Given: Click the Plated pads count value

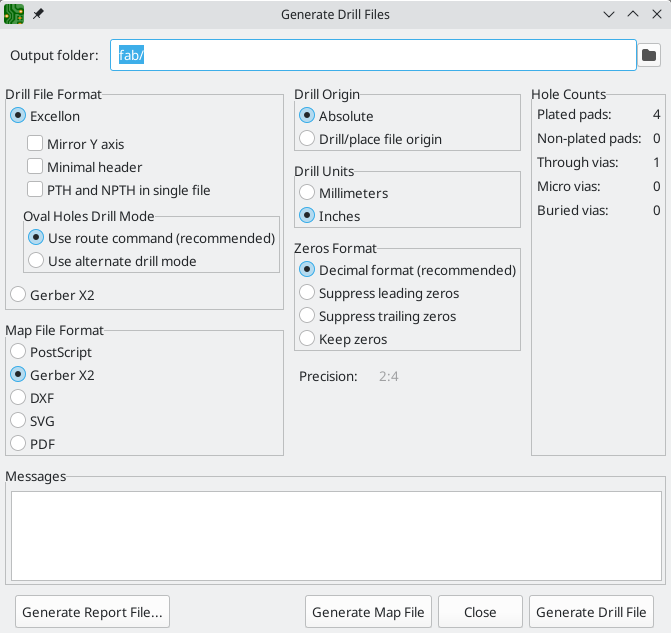Looking at the screenshot, I should (x=656, y=114).
